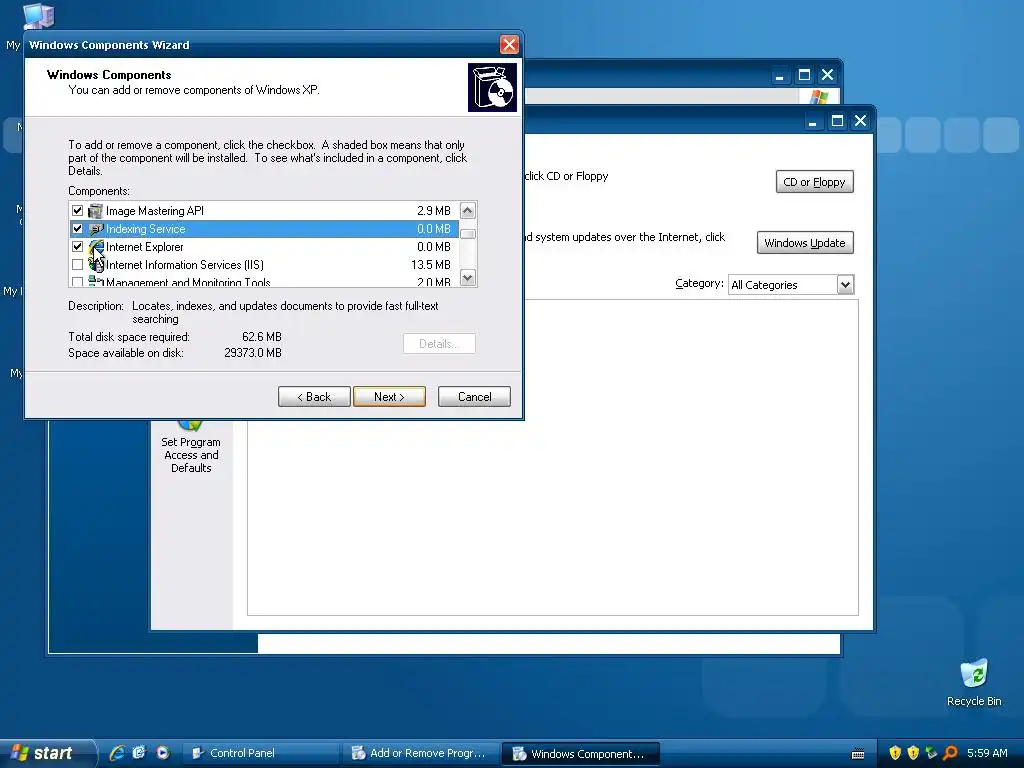Click the 5:59 AM system clock
The image size is (1024, 768).
pyautogui.click(x=987, y=753)
